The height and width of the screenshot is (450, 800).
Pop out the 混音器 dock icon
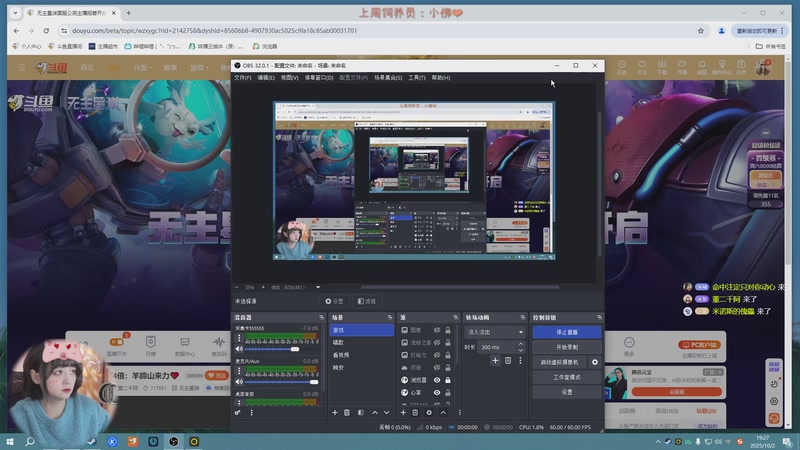point(321,317)
